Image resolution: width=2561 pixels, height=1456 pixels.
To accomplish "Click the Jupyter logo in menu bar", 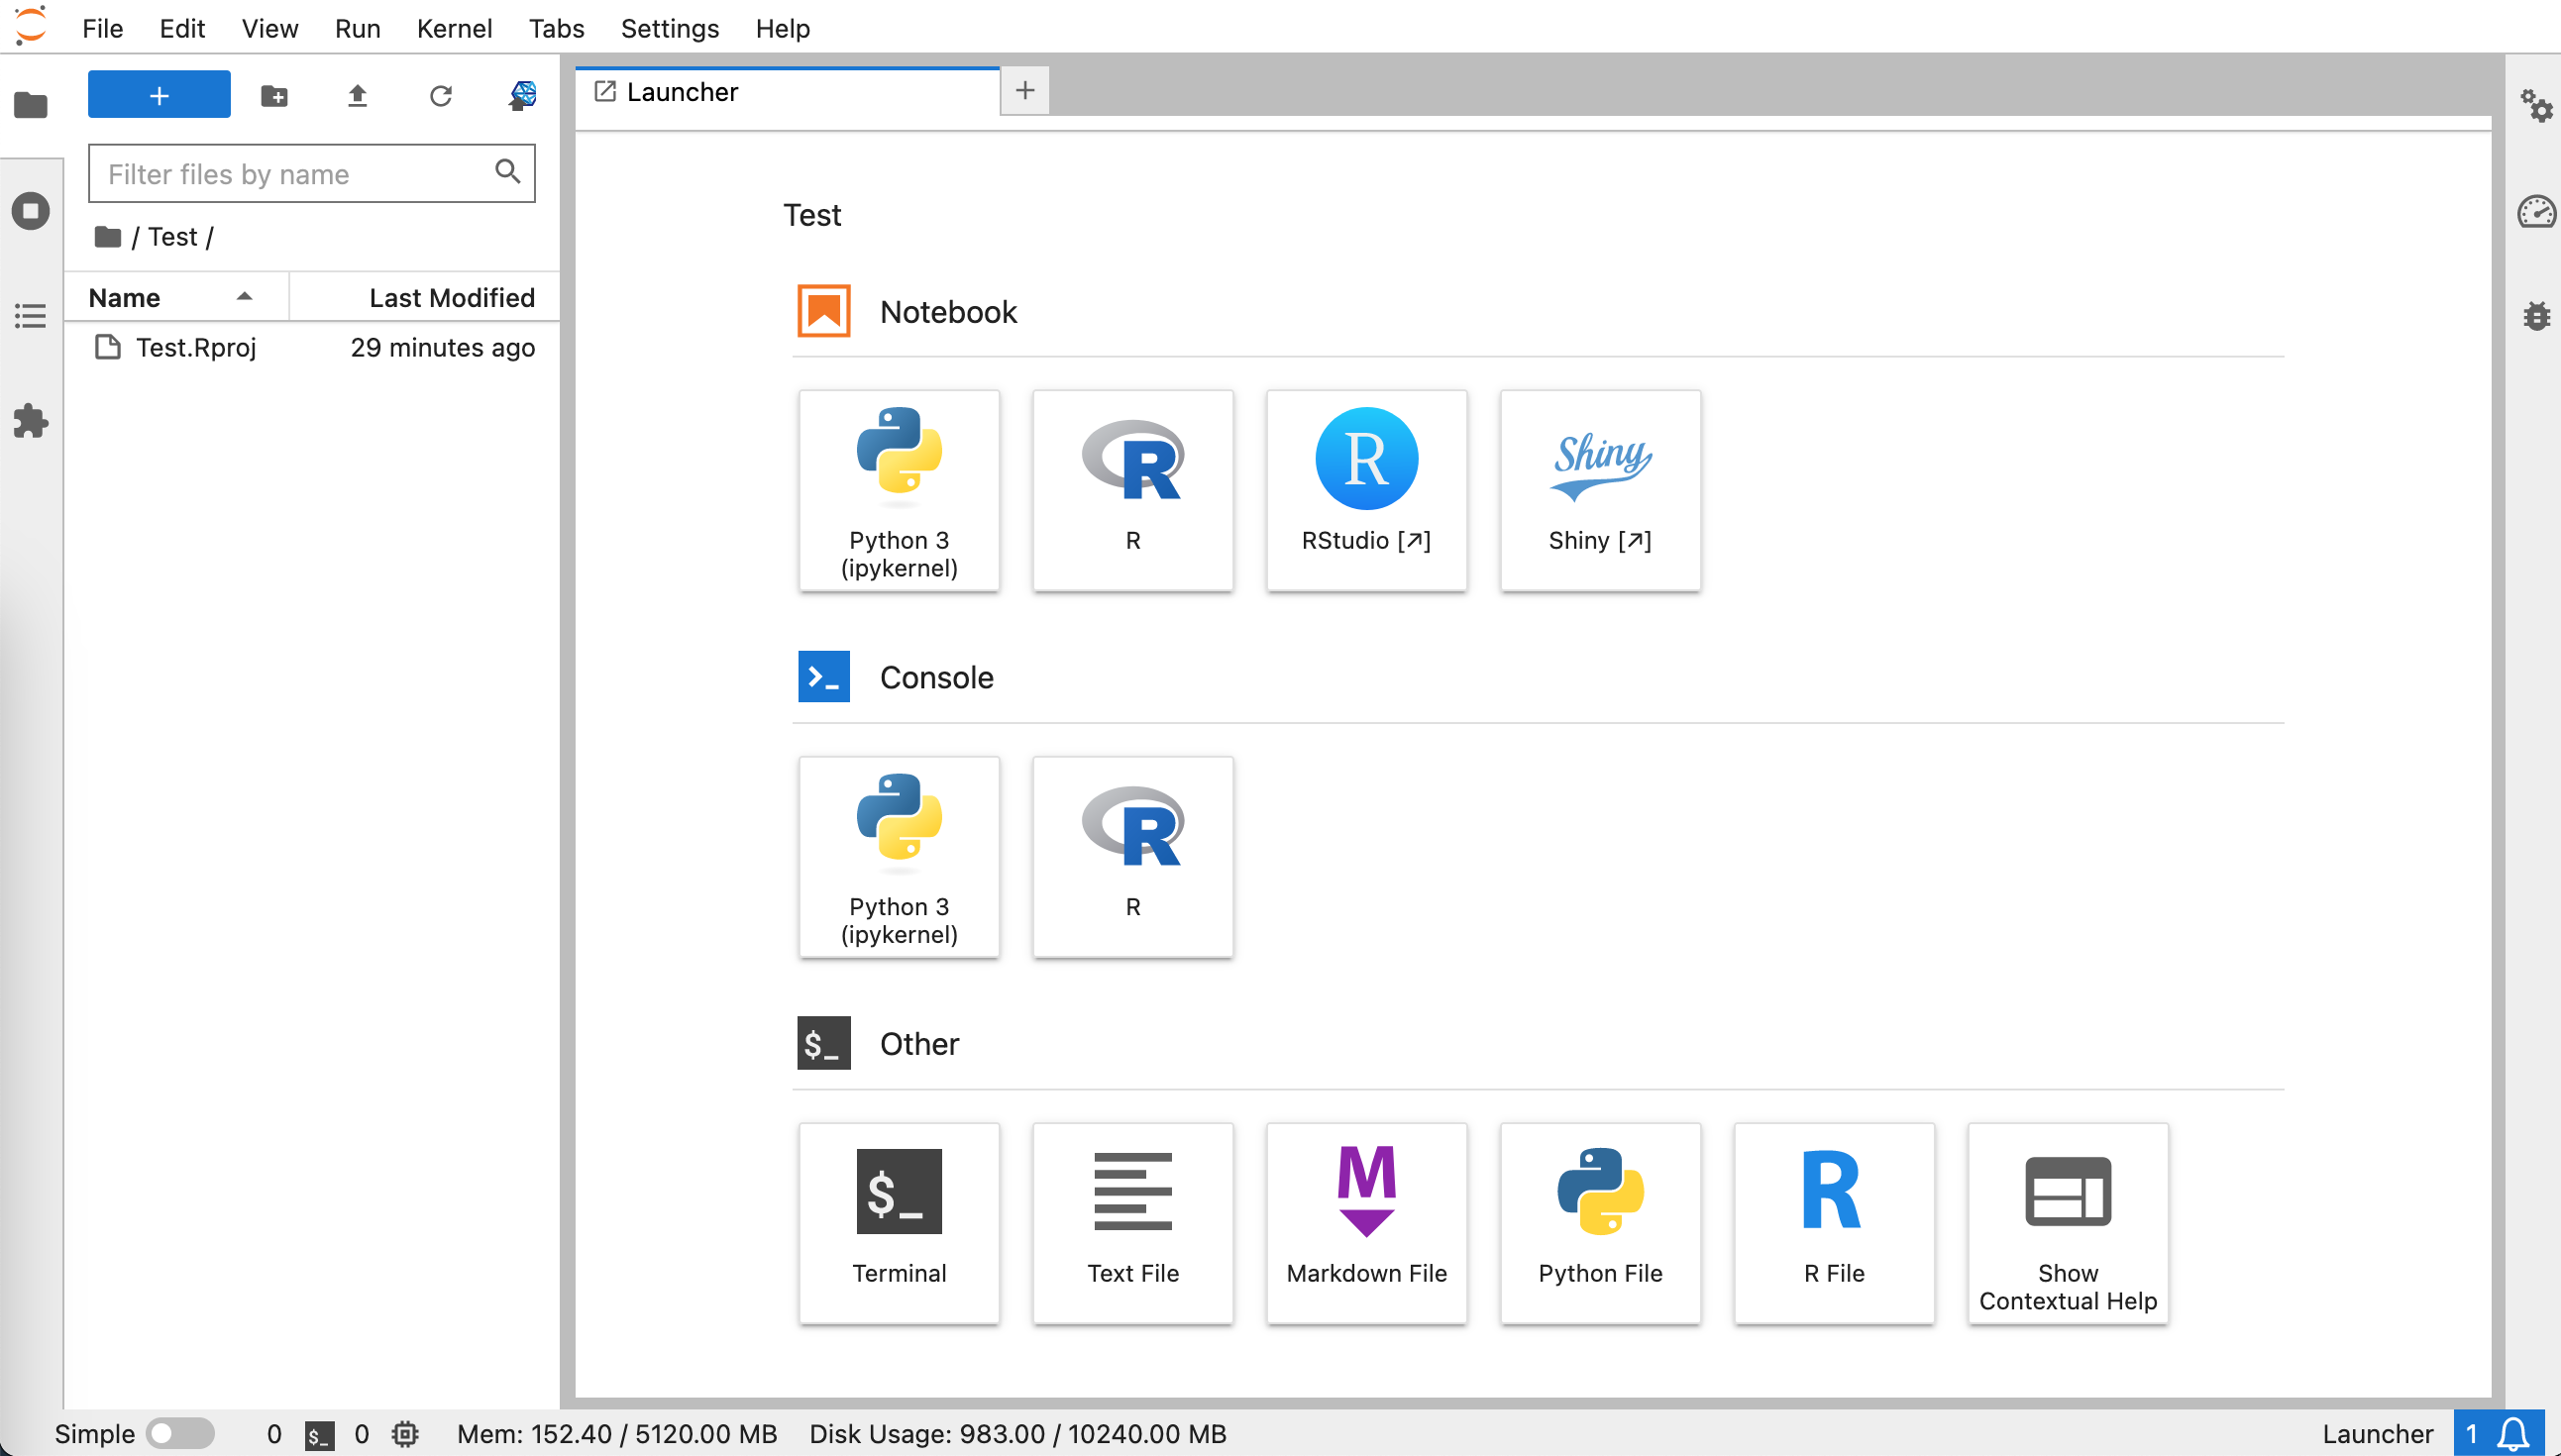I will tap(31, 26).
